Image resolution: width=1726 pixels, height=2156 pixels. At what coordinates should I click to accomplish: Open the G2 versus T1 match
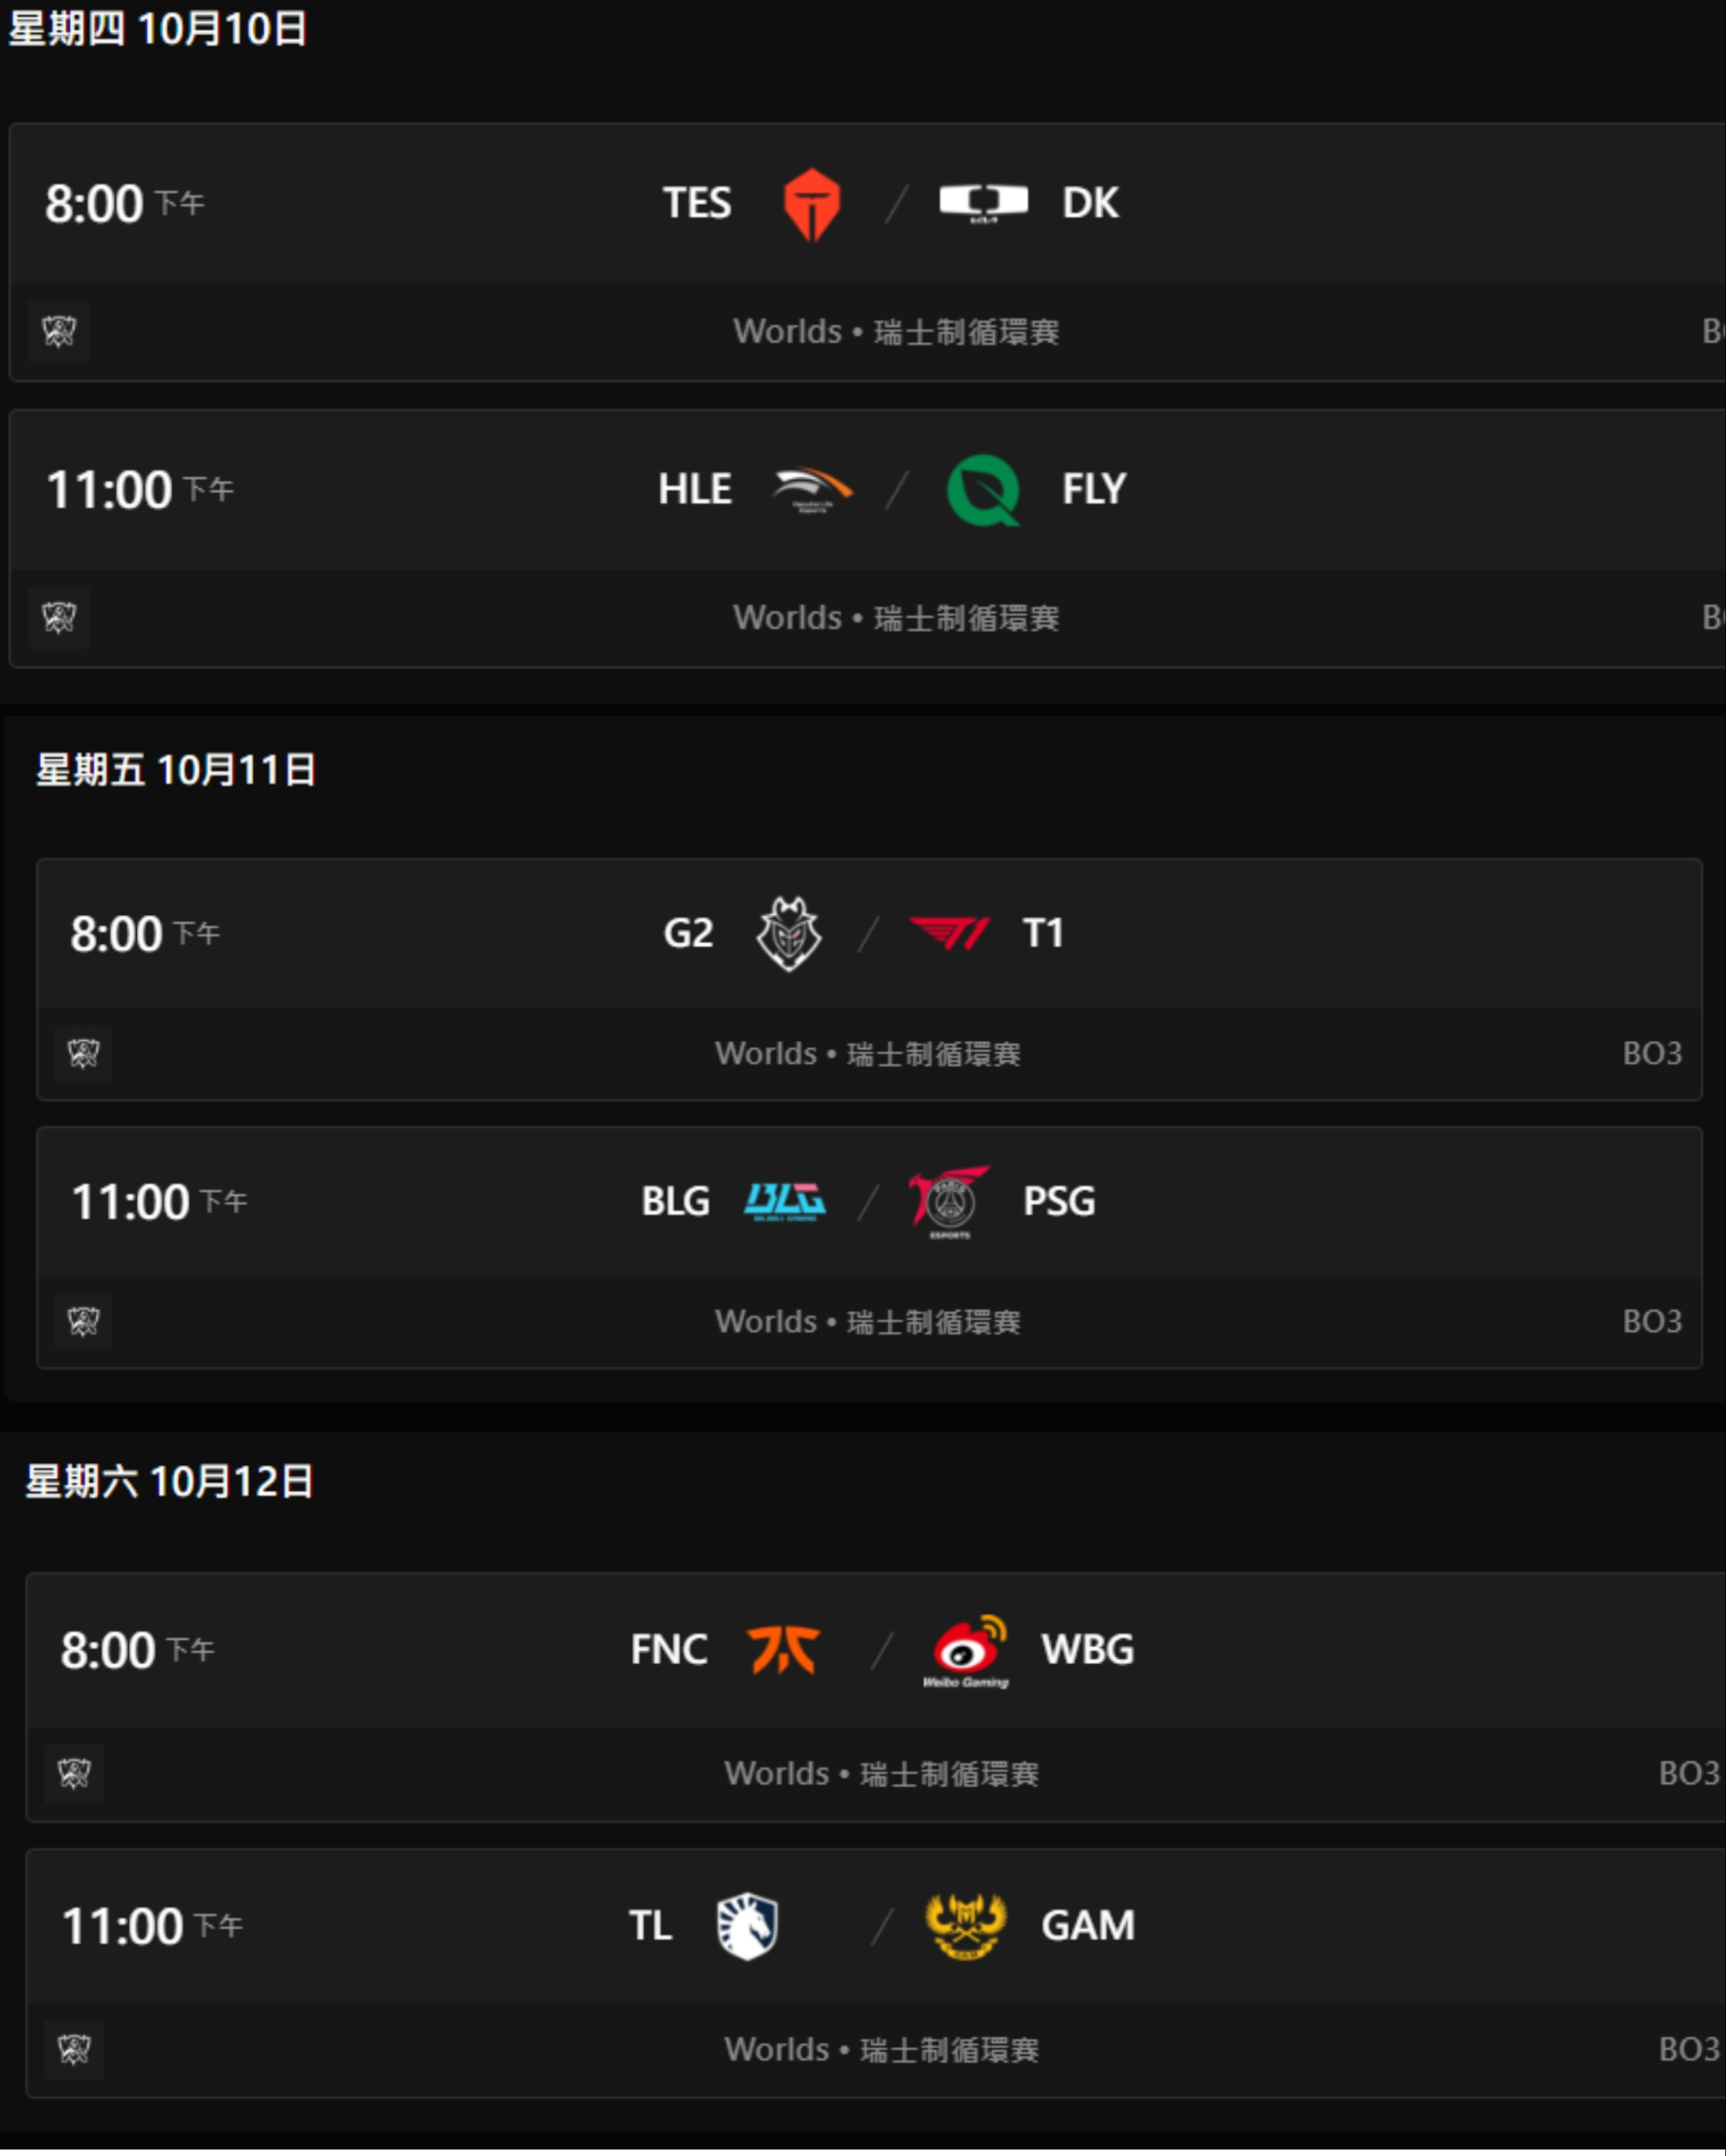[x=869, y=979]
